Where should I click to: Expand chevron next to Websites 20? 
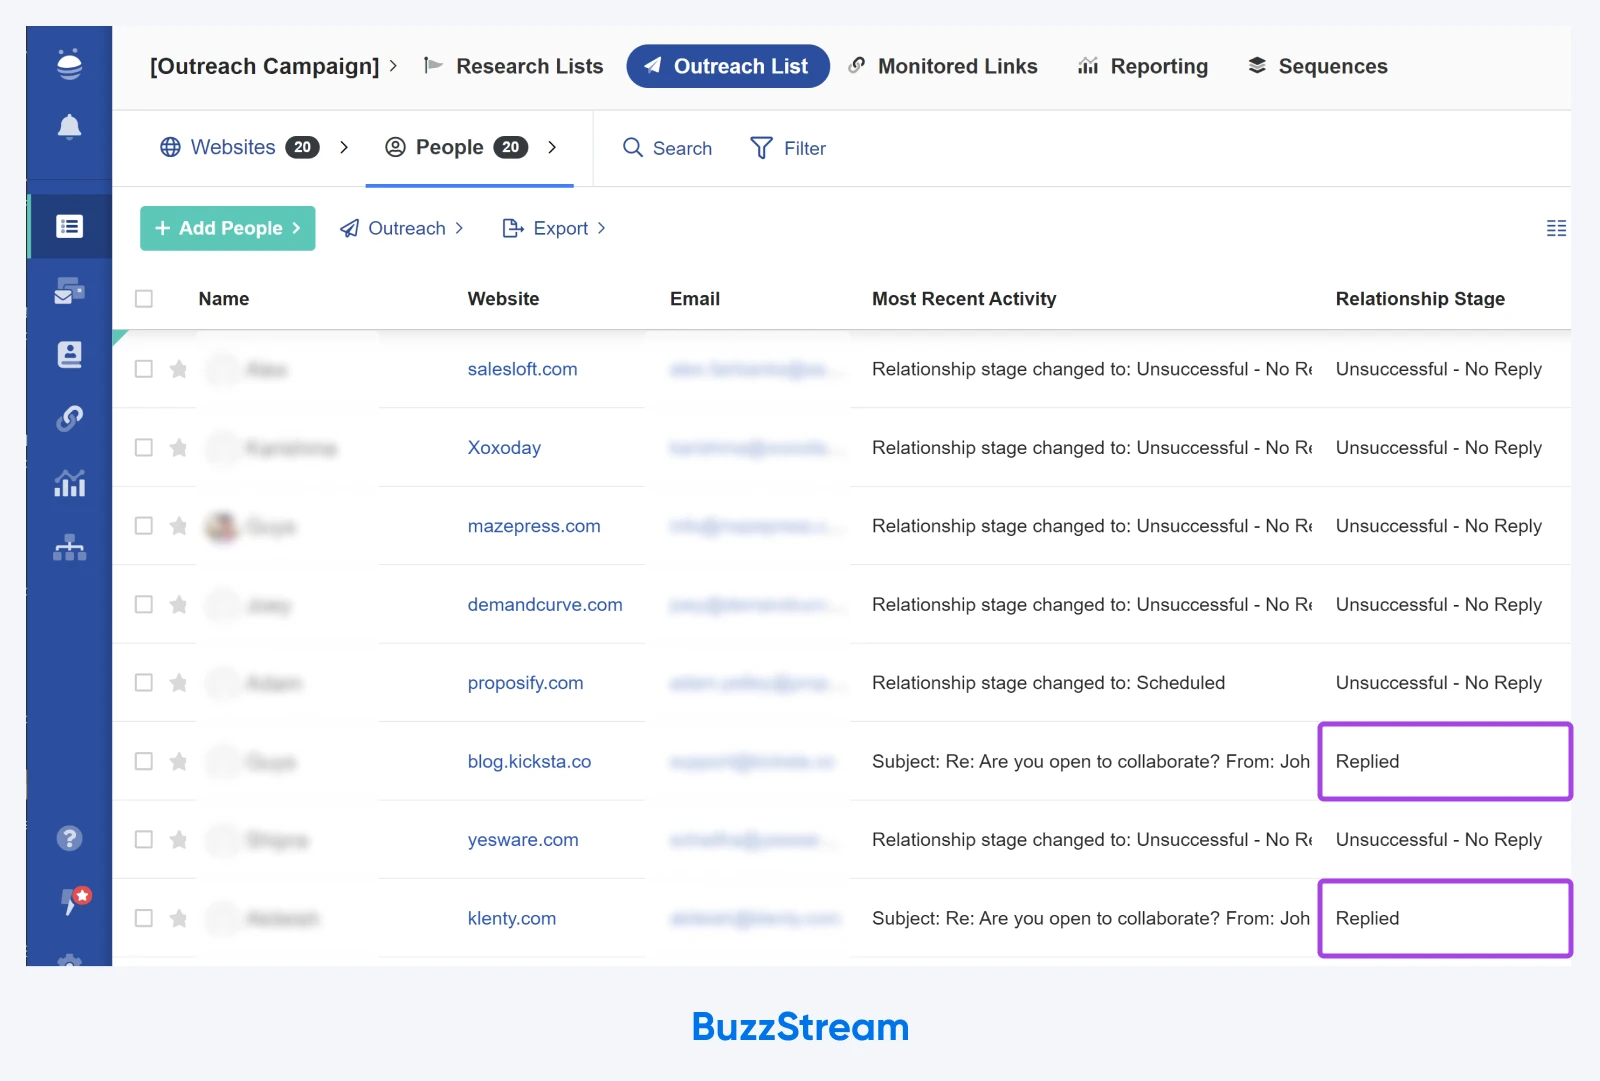[x=344, y=147]
